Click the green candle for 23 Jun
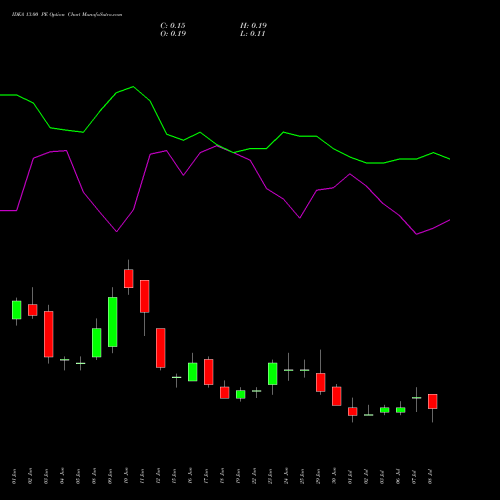The height and width of the screenshot is (500, 500). tap(273, 374)
